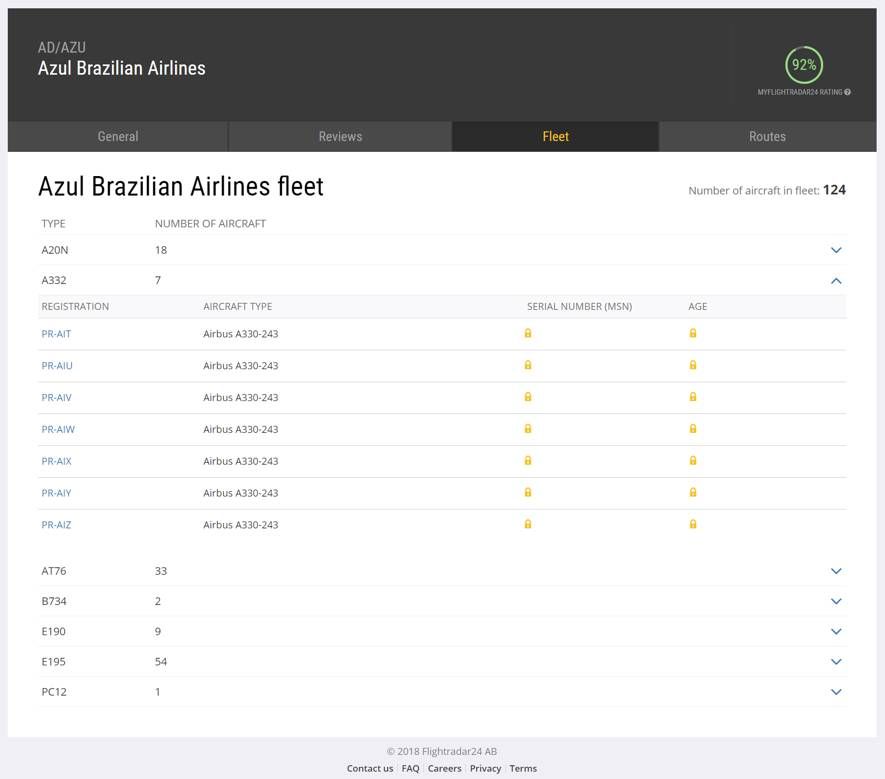
Task: Click the 92% rating circle
Action: [804, 65]
